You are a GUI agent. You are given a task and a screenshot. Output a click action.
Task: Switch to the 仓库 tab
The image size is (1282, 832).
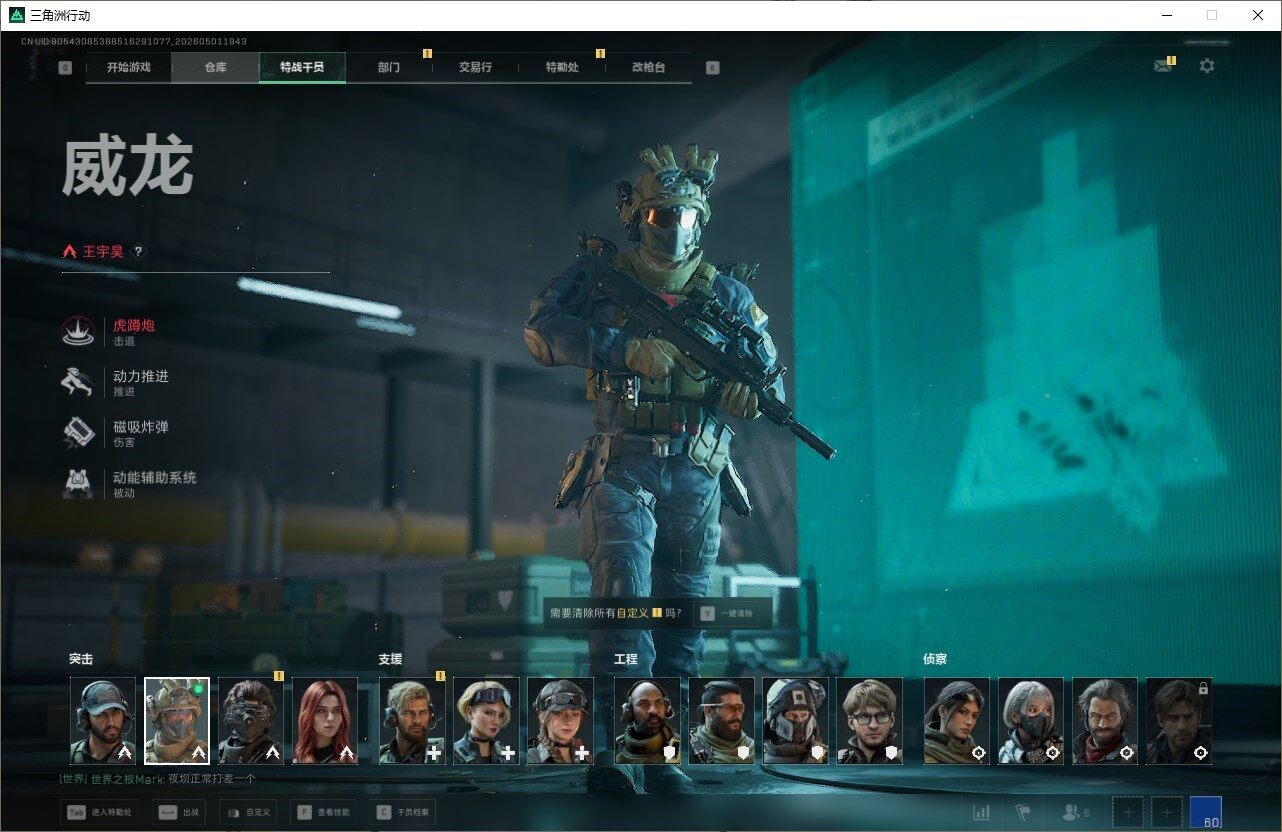216,68
